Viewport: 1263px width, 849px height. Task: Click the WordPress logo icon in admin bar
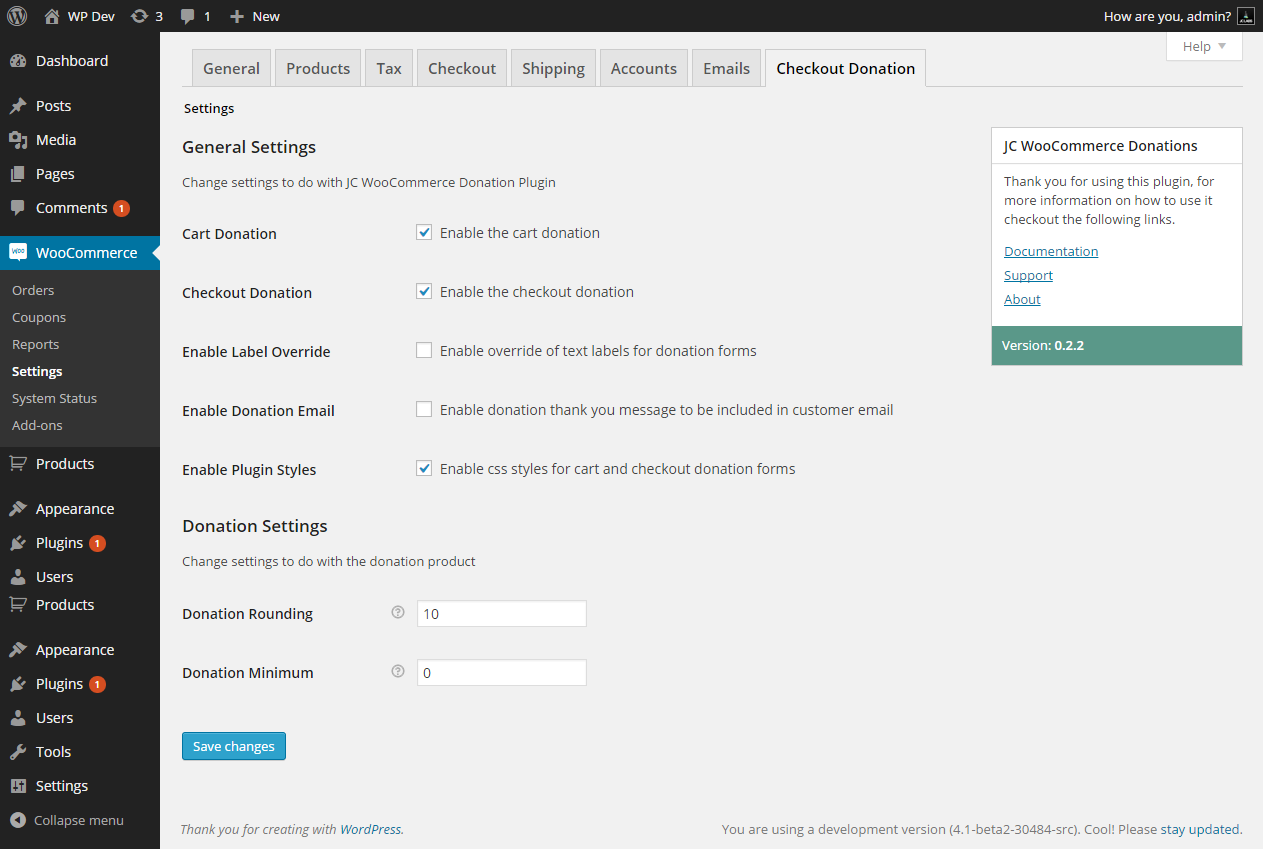tap(17, 16)
